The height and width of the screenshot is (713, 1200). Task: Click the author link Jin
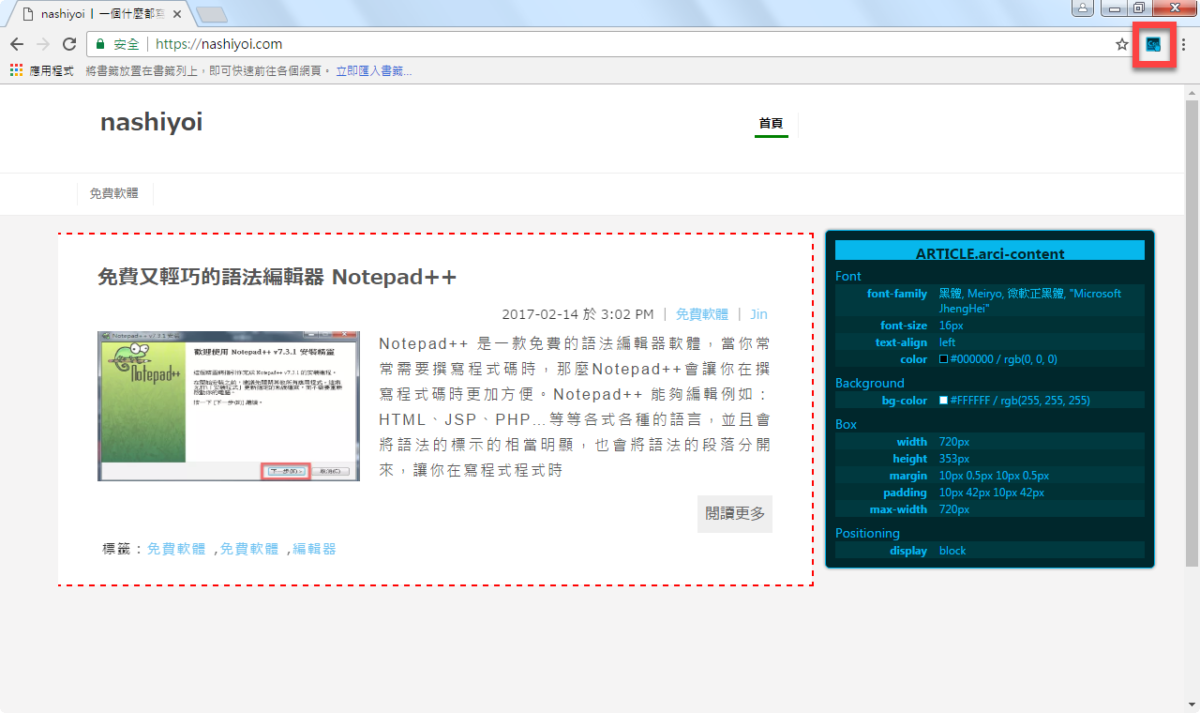coord(759,314)
